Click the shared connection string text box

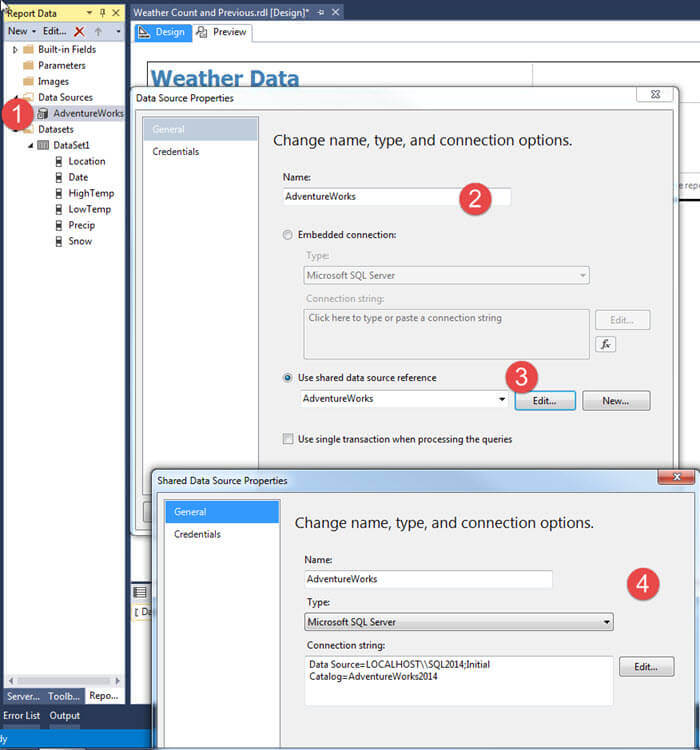458,681
